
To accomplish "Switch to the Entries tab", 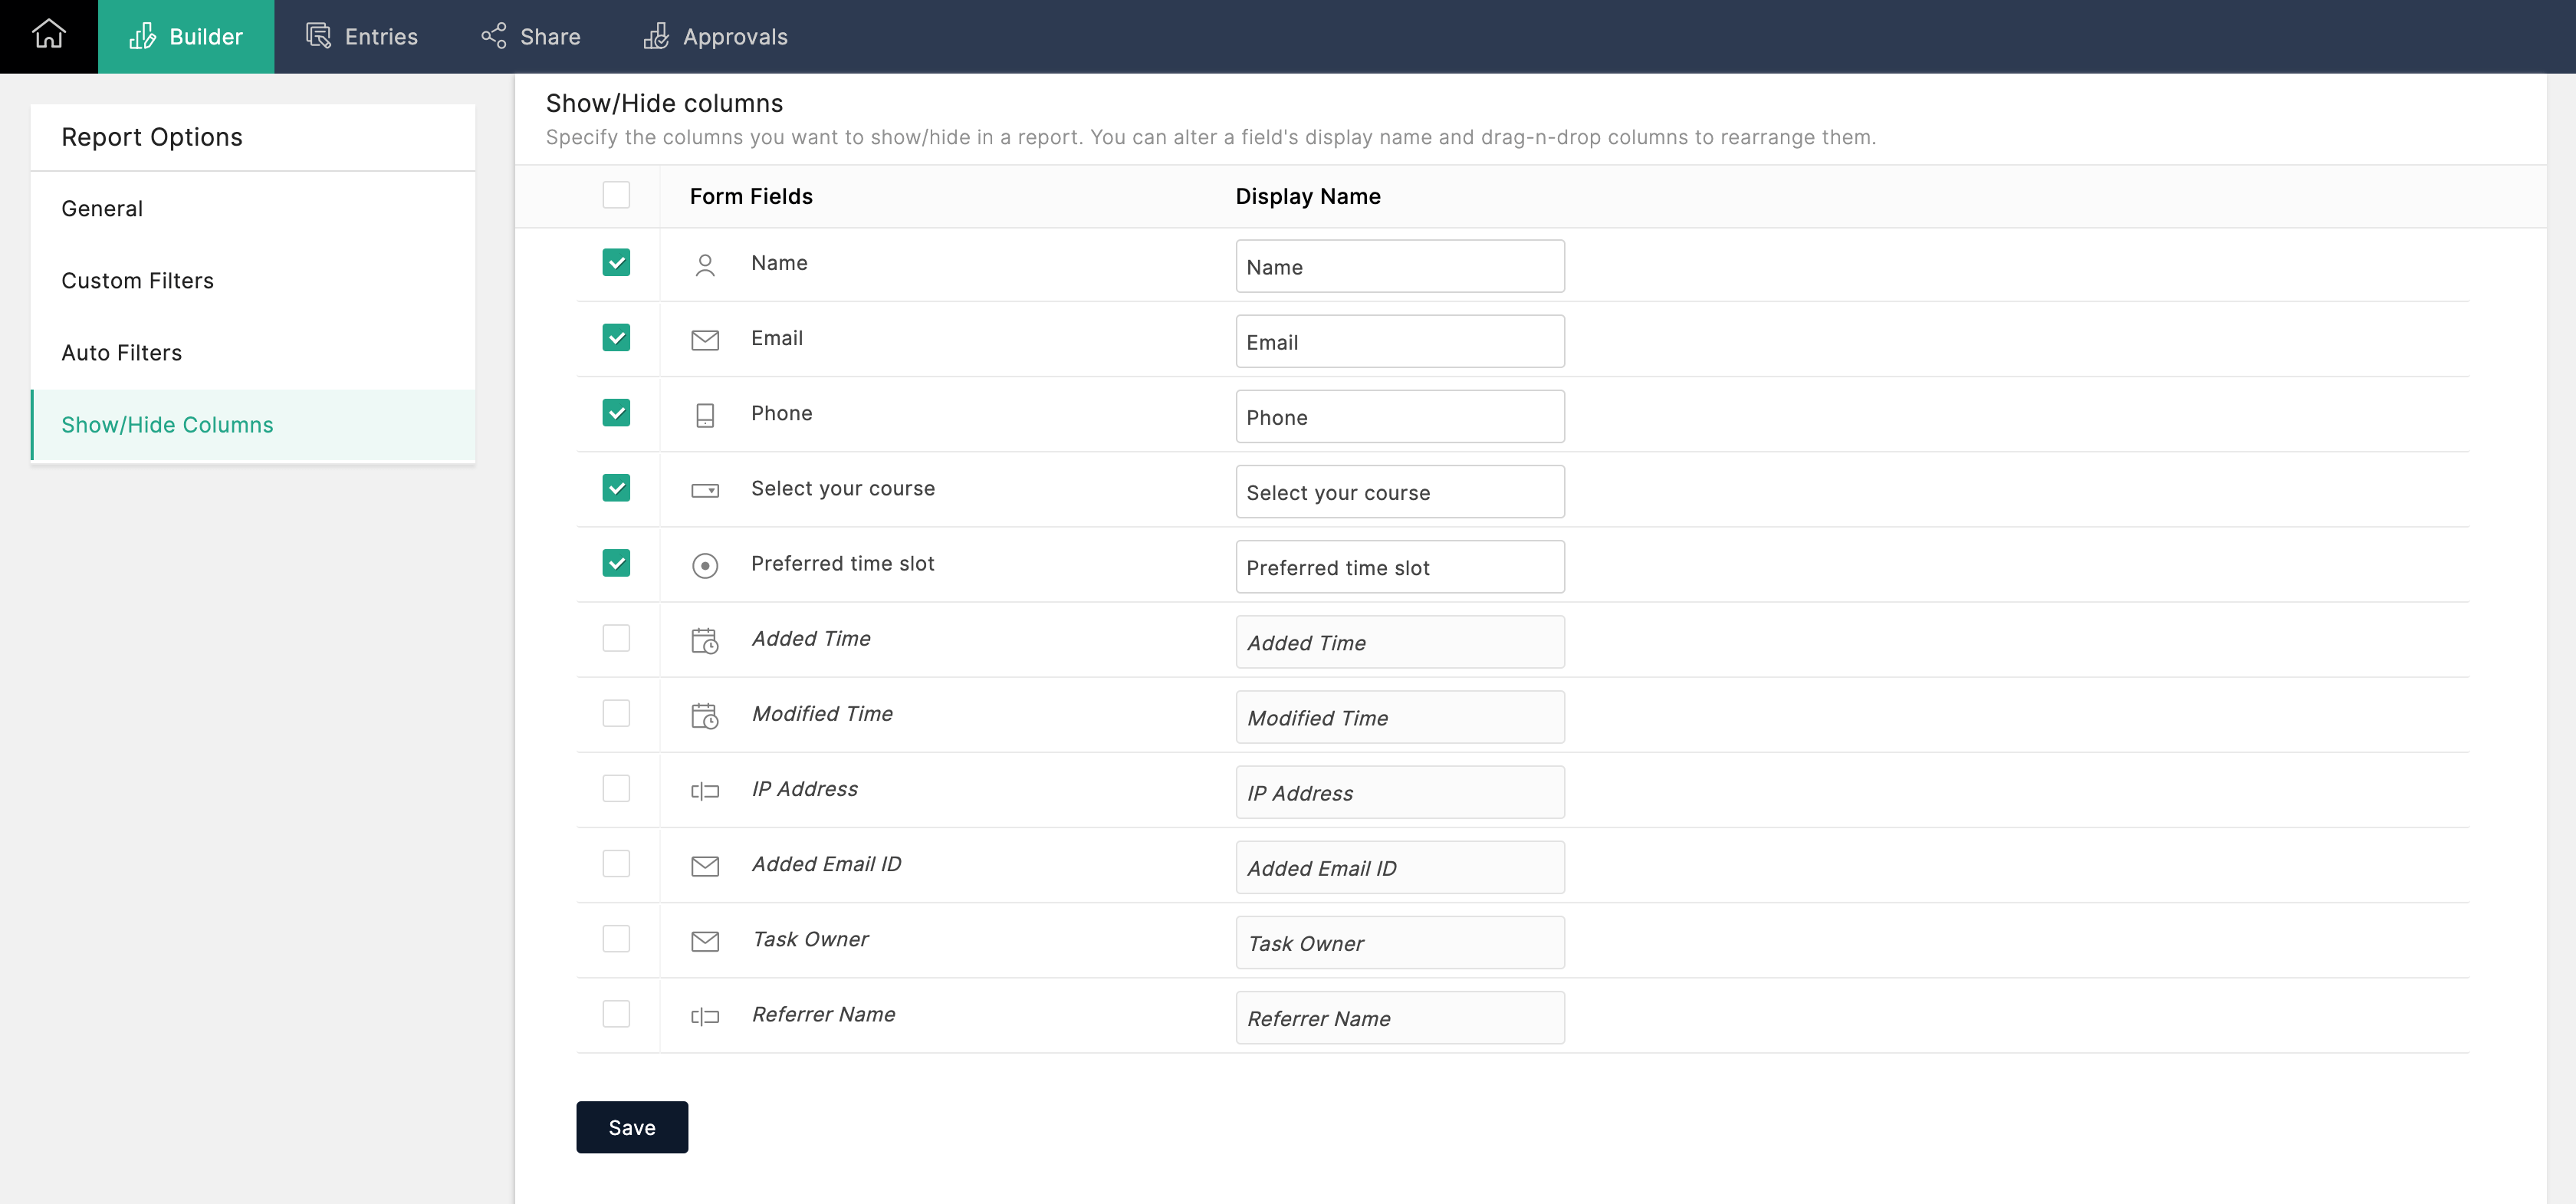I will (x=362, y=36).
